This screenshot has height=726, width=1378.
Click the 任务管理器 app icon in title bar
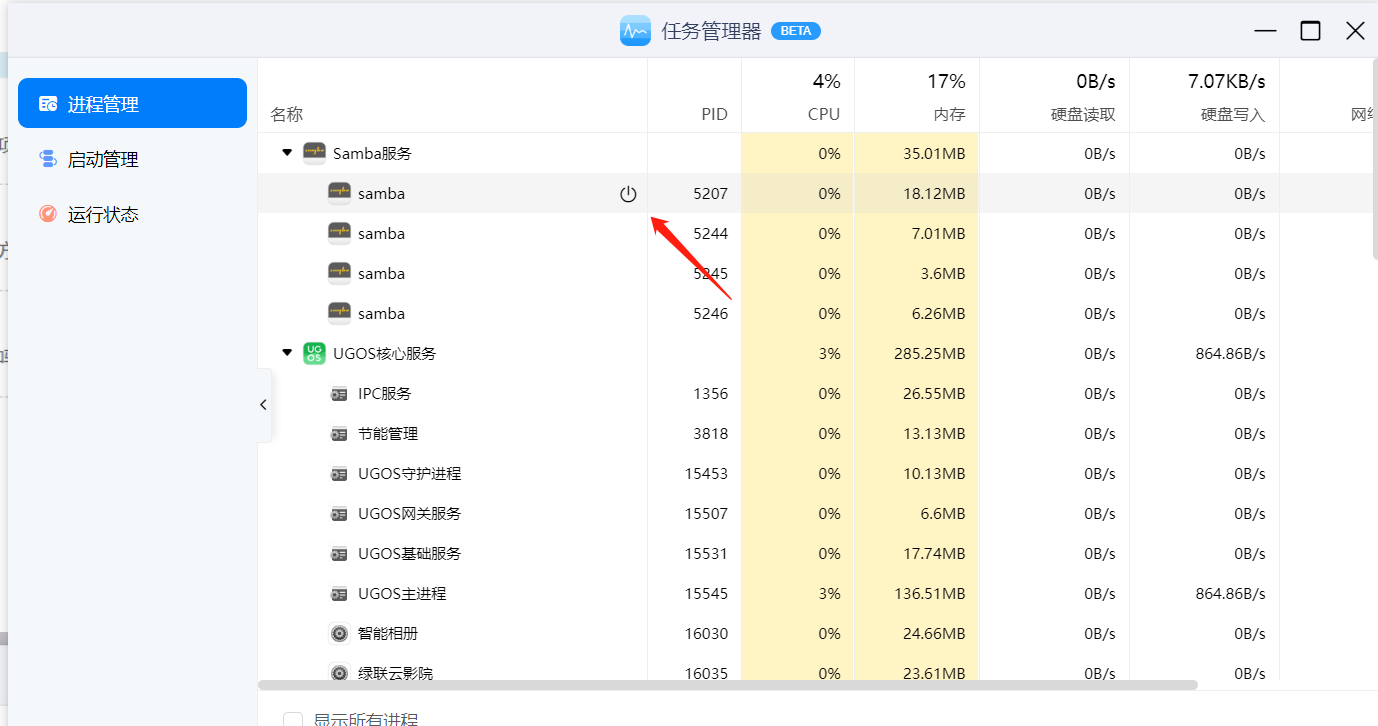coord(635,31)
